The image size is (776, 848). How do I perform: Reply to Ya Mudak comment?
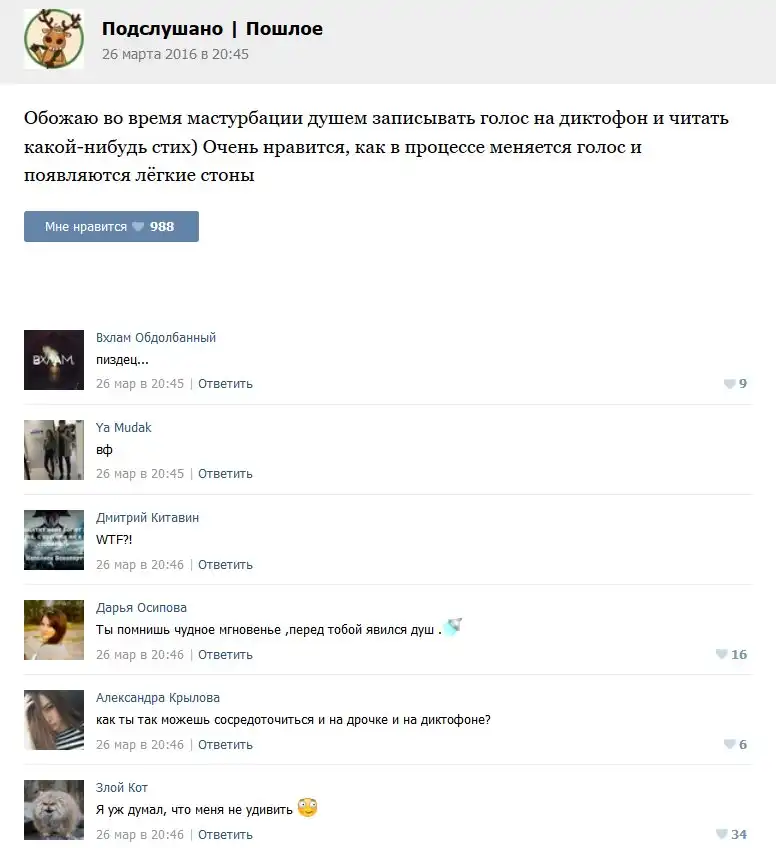coord(225,474)
